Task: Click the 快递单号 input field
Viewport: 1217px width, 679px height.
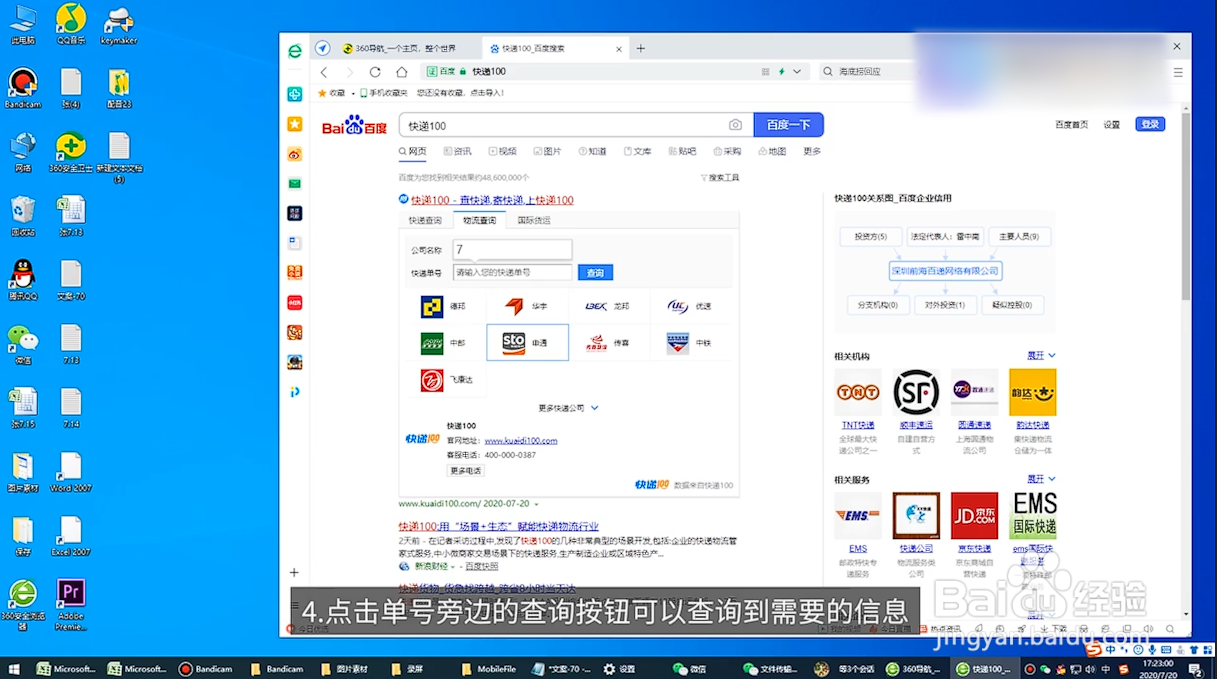Action: (x=512, y=272)
